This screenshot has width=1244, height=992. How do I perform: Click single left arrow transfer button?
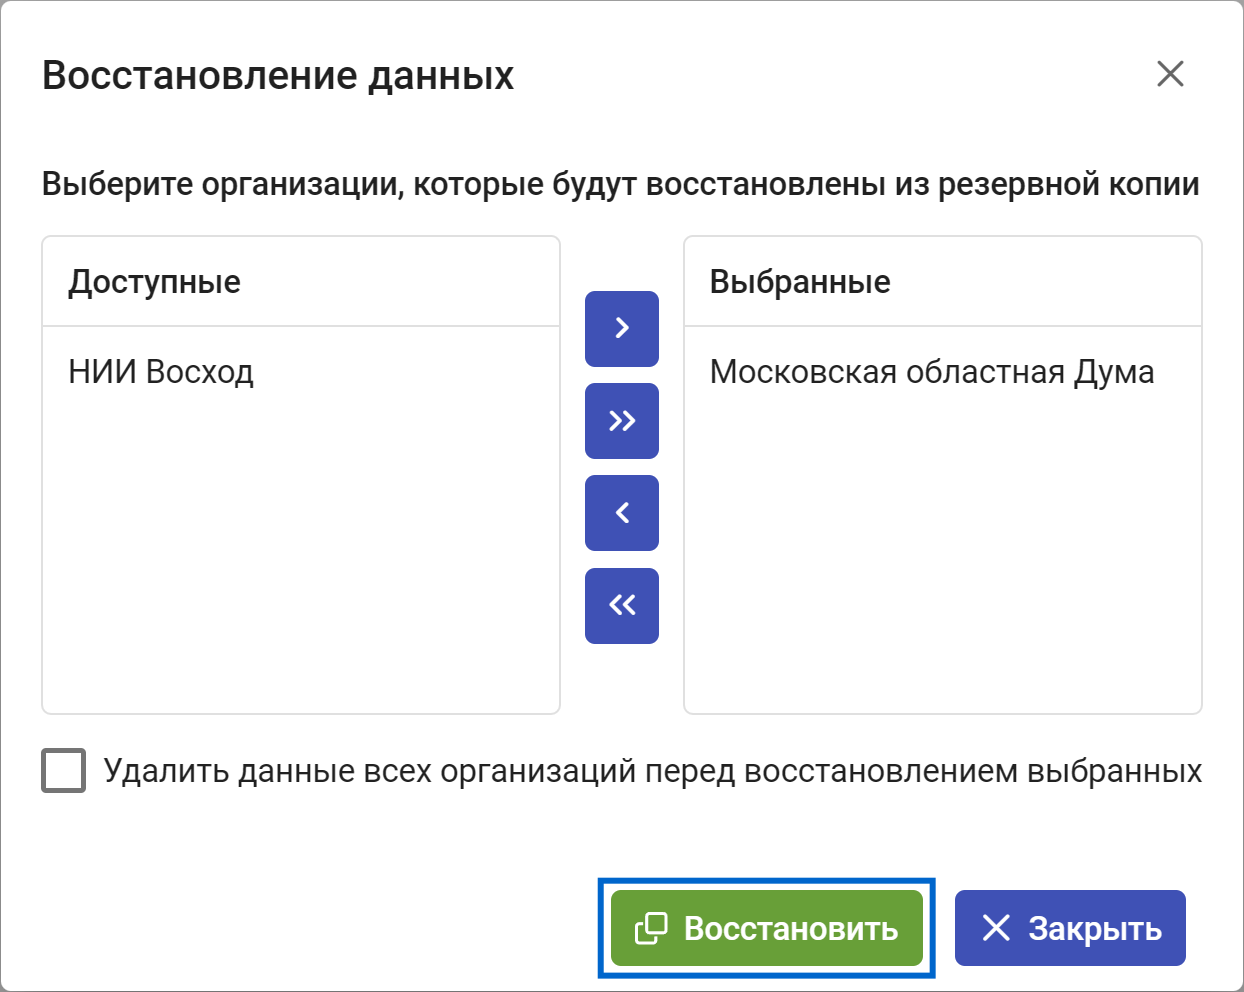tap(621, 513)
